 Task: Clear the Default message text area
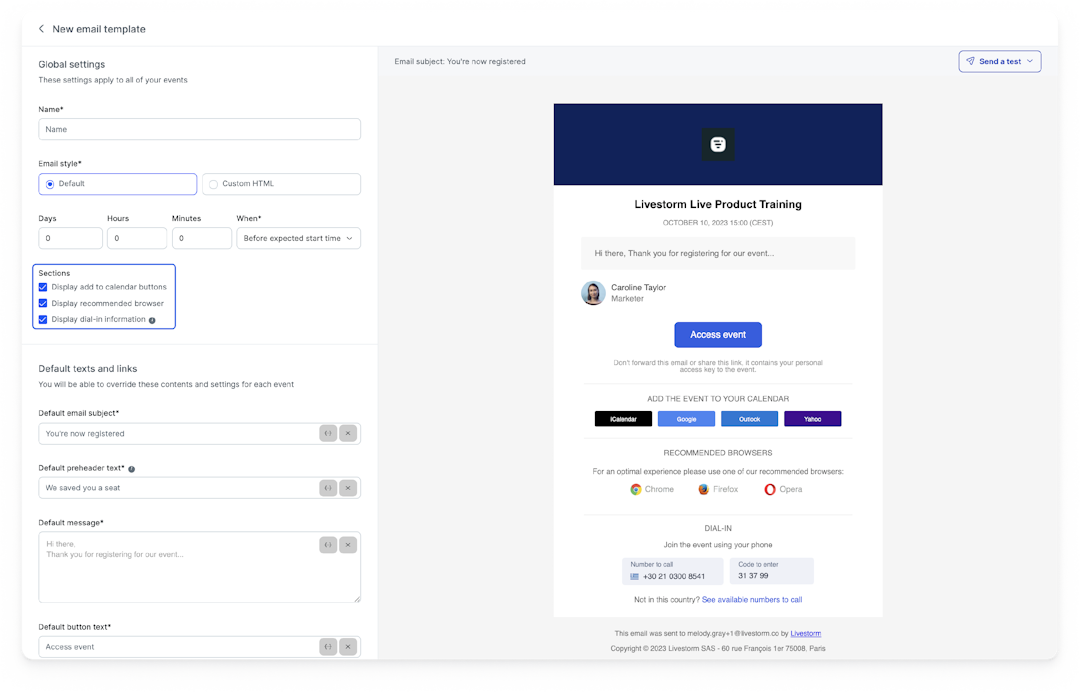tap(348, 545)
